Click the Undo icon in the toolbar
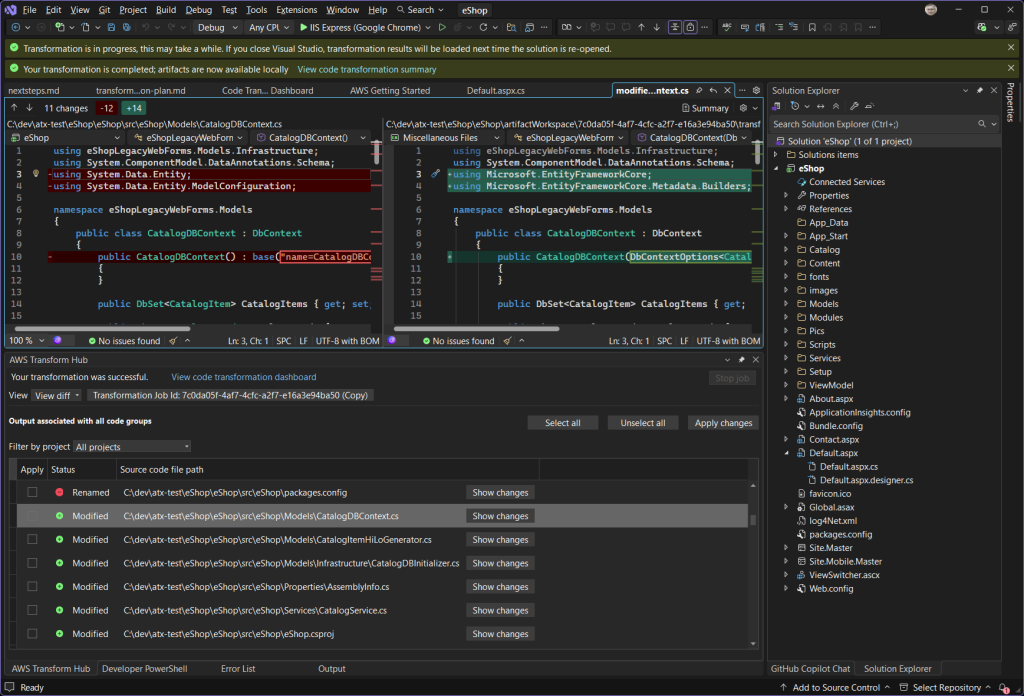 click(x=146, y=27)
